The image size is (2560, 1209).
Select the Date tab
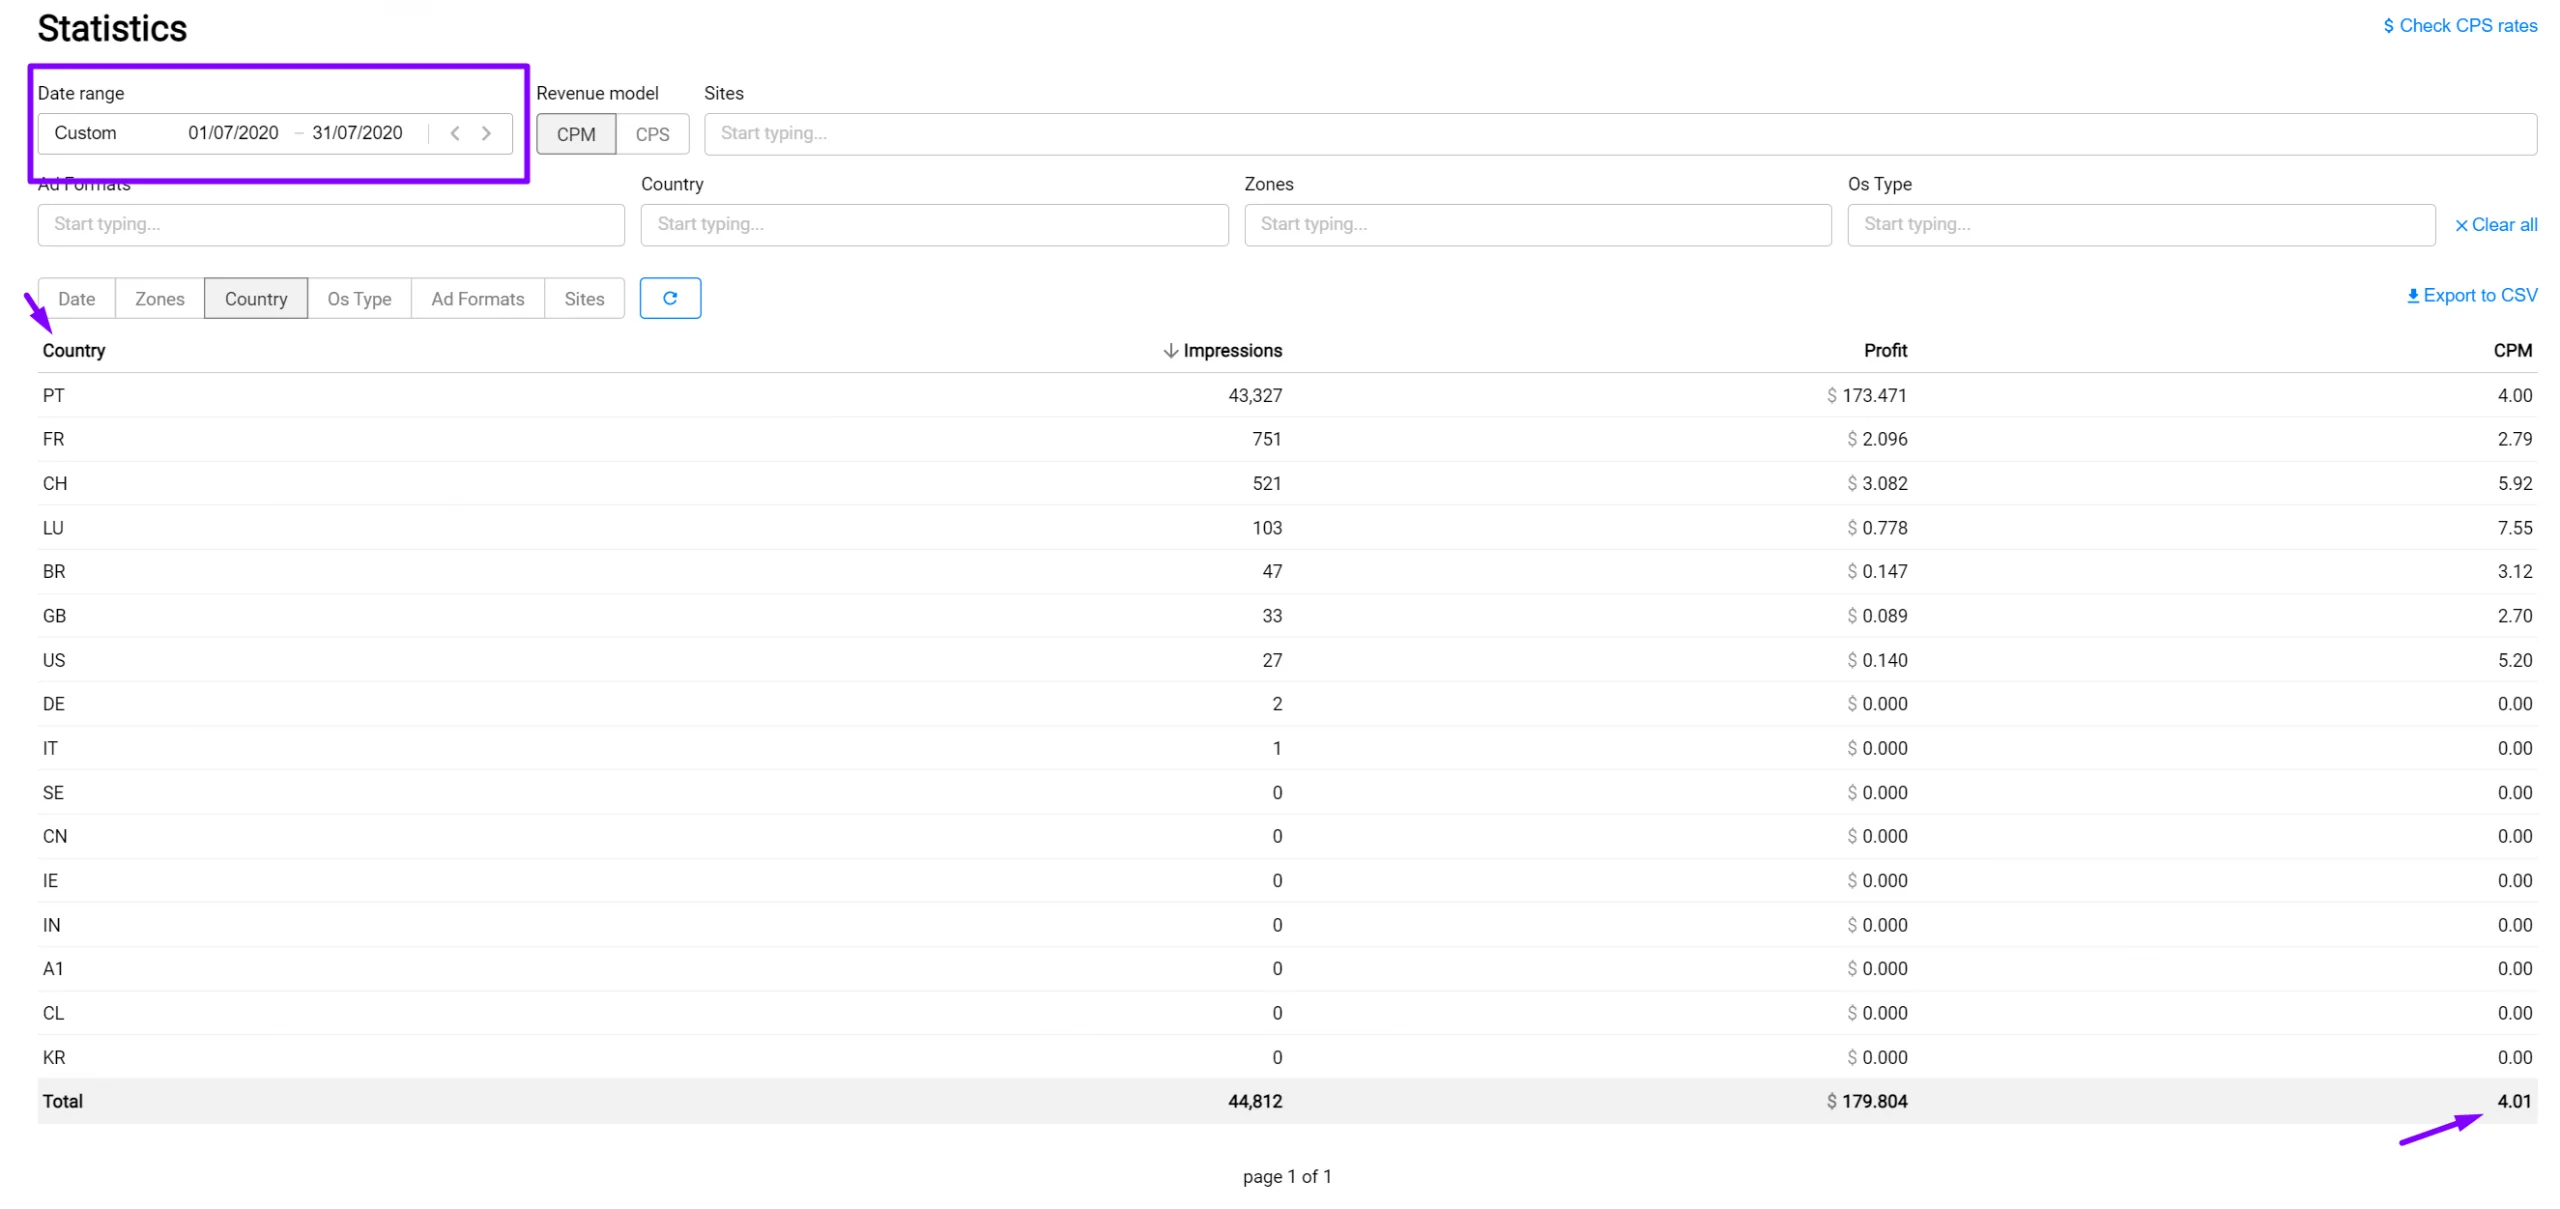click(x=75, y=297)
